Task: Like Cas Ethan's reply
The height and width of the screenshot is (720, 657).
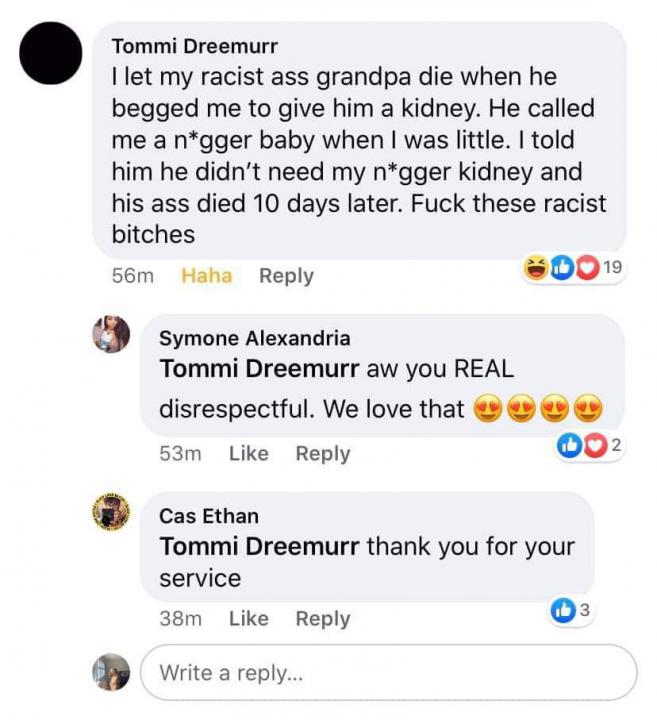Action: 248,619
